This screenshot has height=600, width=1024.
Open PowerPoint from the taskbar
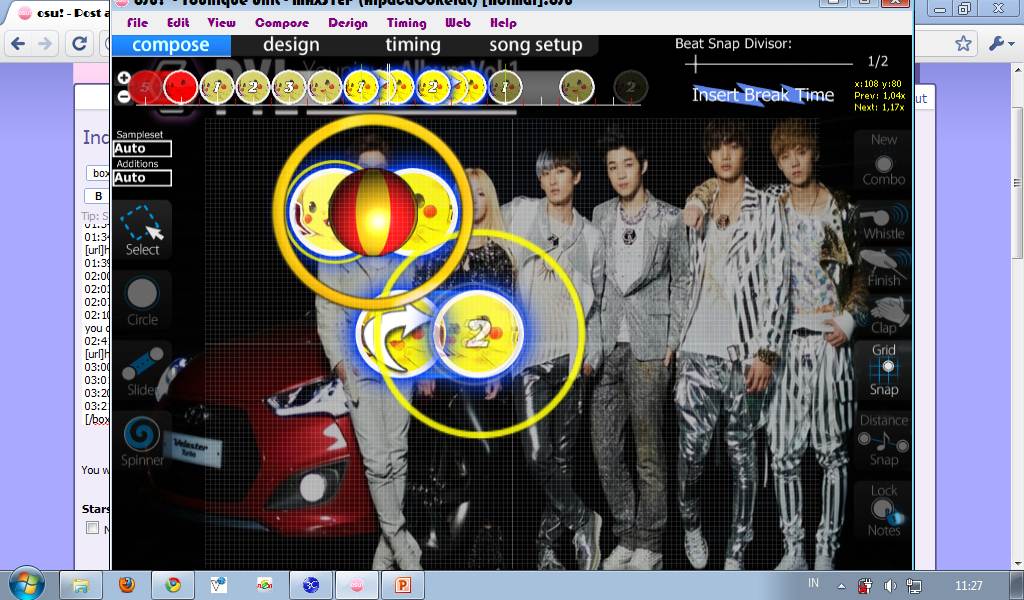(404, 584)
